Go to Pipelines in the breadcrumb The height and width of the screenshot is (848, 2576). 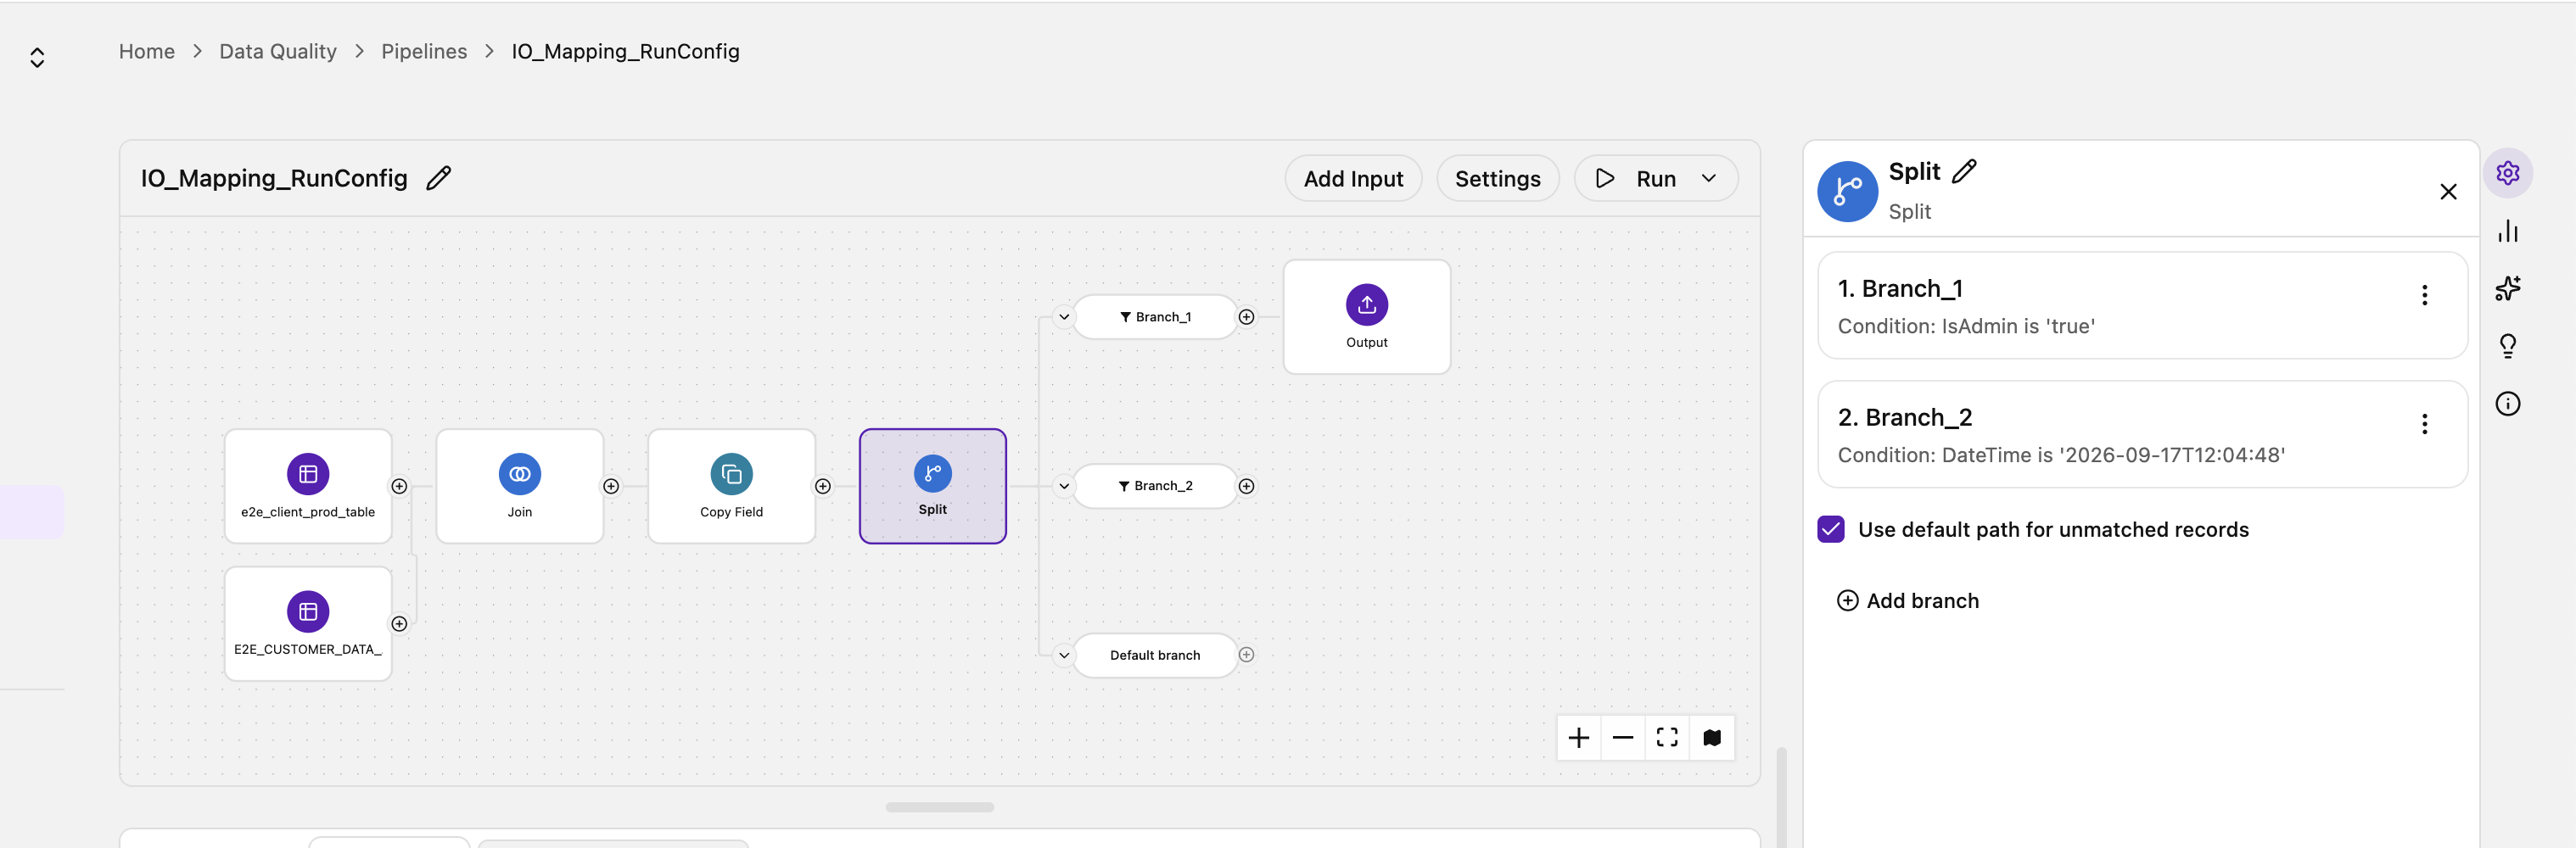click(x=424, y=51)
